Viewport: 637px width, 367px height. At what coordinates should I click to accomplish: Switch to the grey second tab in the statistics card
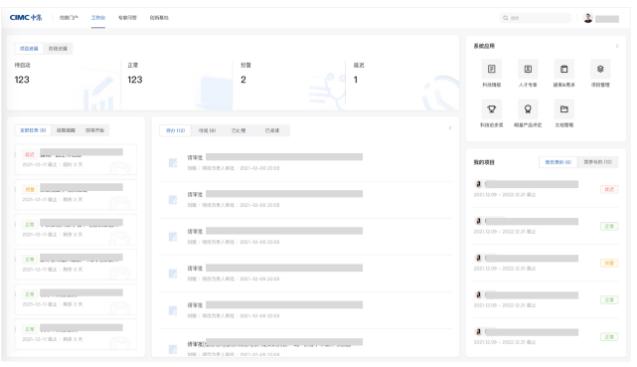[x=58, y=49]
